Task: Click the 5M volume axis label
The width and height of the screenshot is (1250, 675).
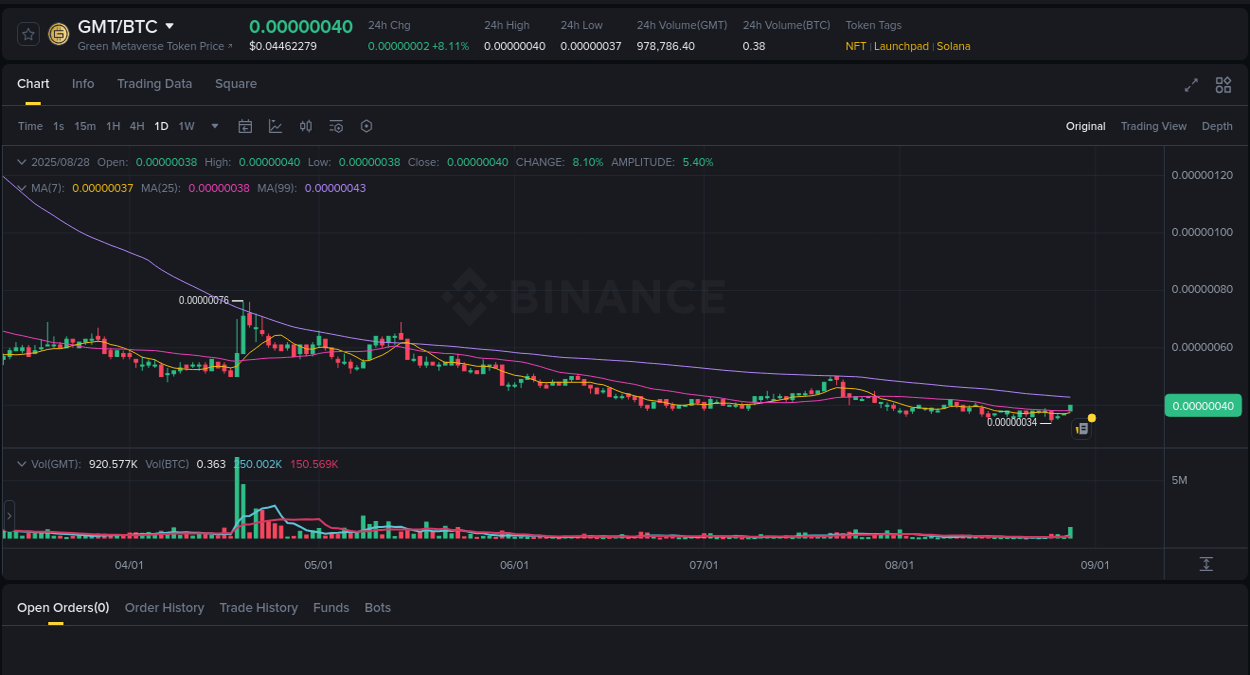Action: point(1179,481)
